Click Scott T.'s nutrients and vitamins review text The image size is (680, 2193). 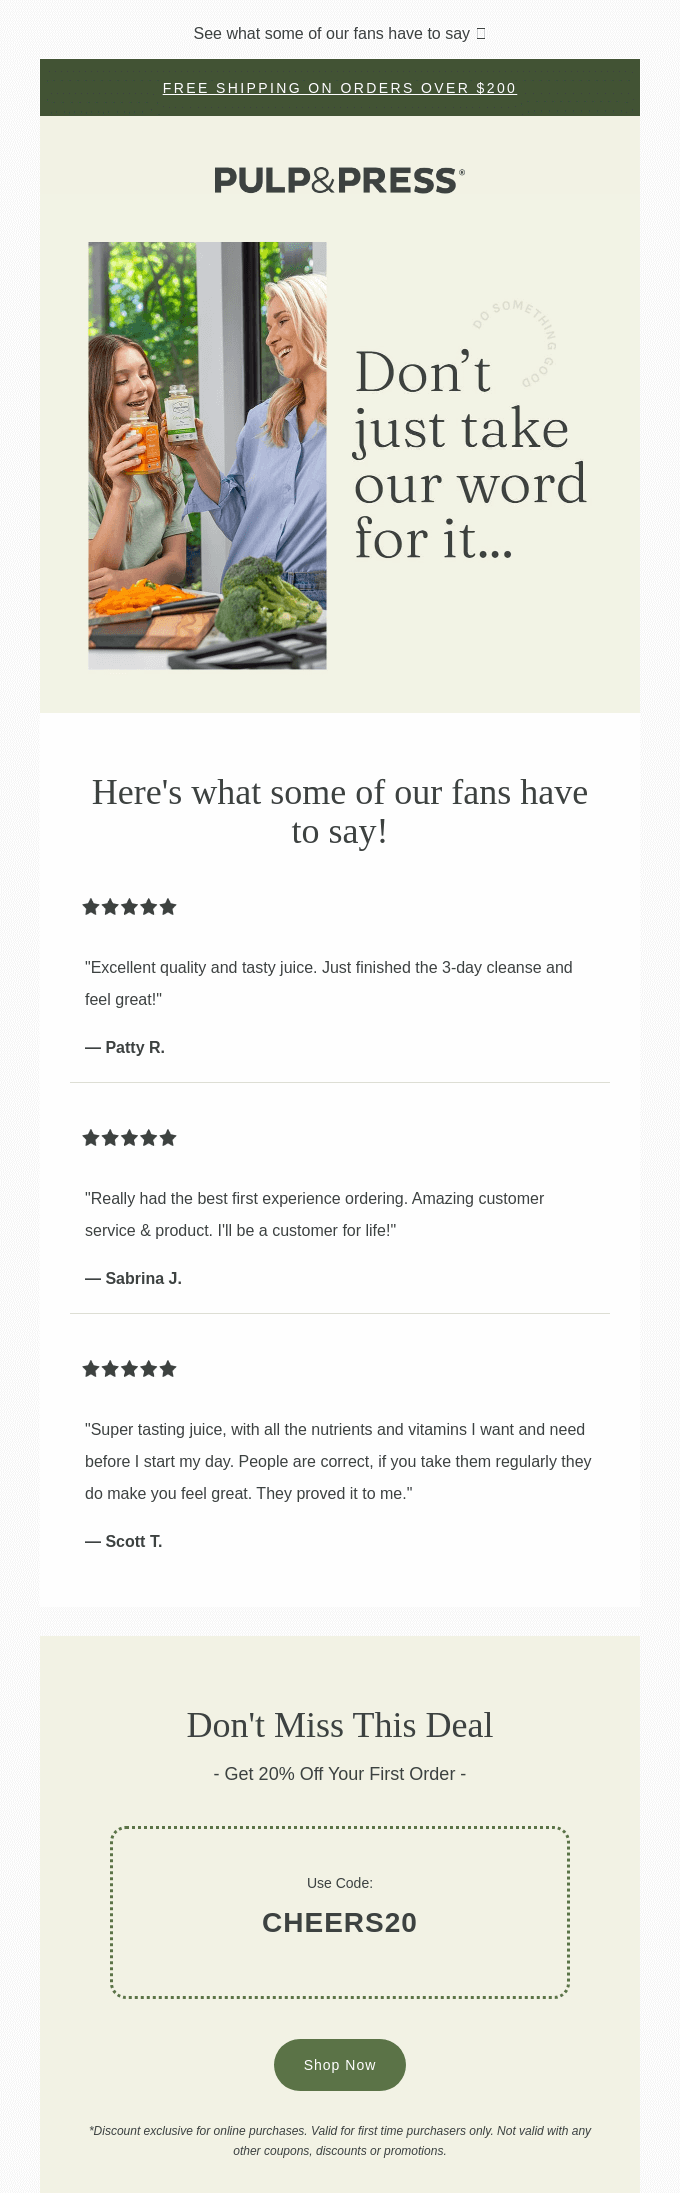point(338,1461)
